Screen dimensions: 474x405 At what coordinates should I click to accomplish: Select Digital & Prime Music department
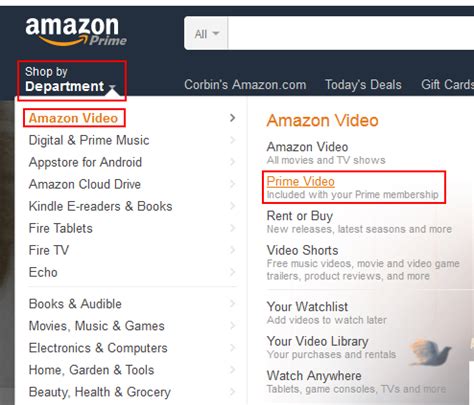pos(89,140)
